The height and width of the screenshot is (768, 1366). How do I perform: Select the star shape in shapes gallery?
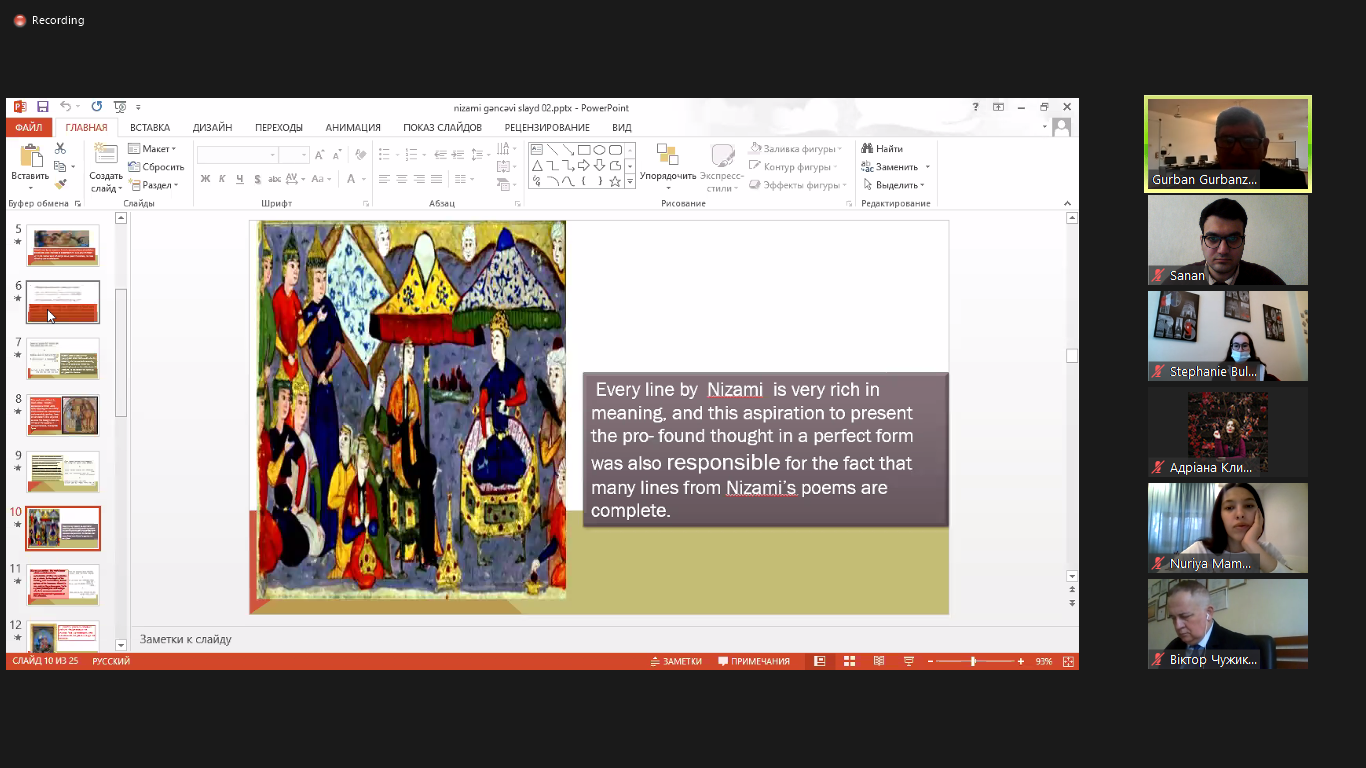[616, 182]
